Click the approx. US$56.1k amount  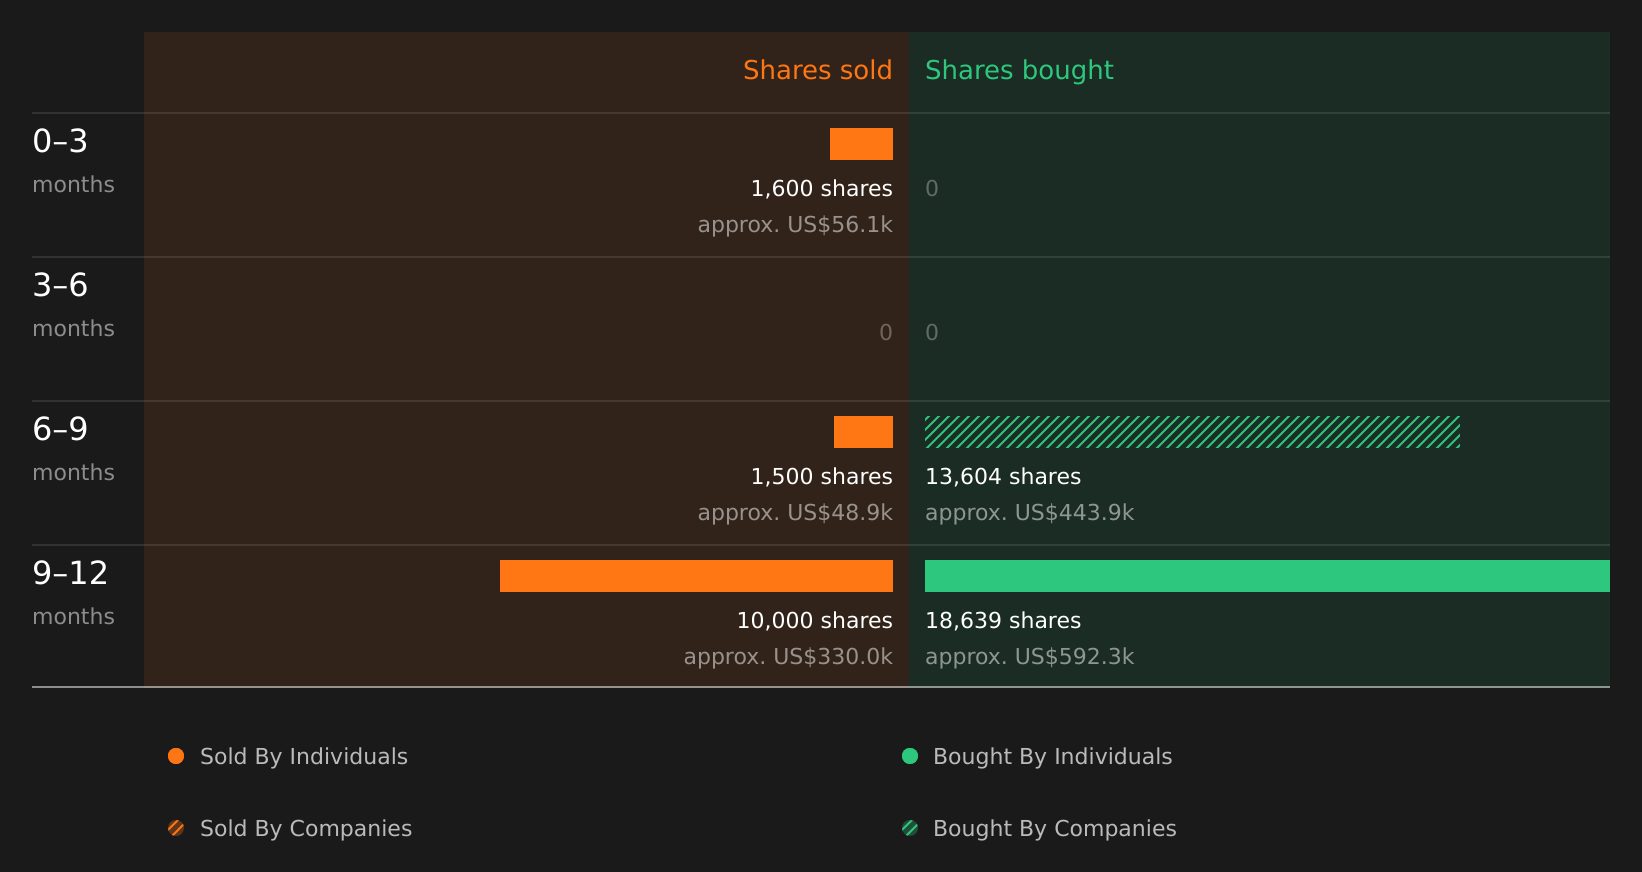795,224
